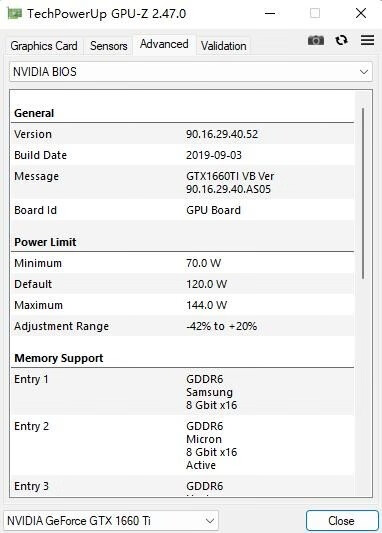Viewport: 382px width, 533px height.
Task: Click the vertical scrollbar thumb
Action: click(x=363, y=193)
